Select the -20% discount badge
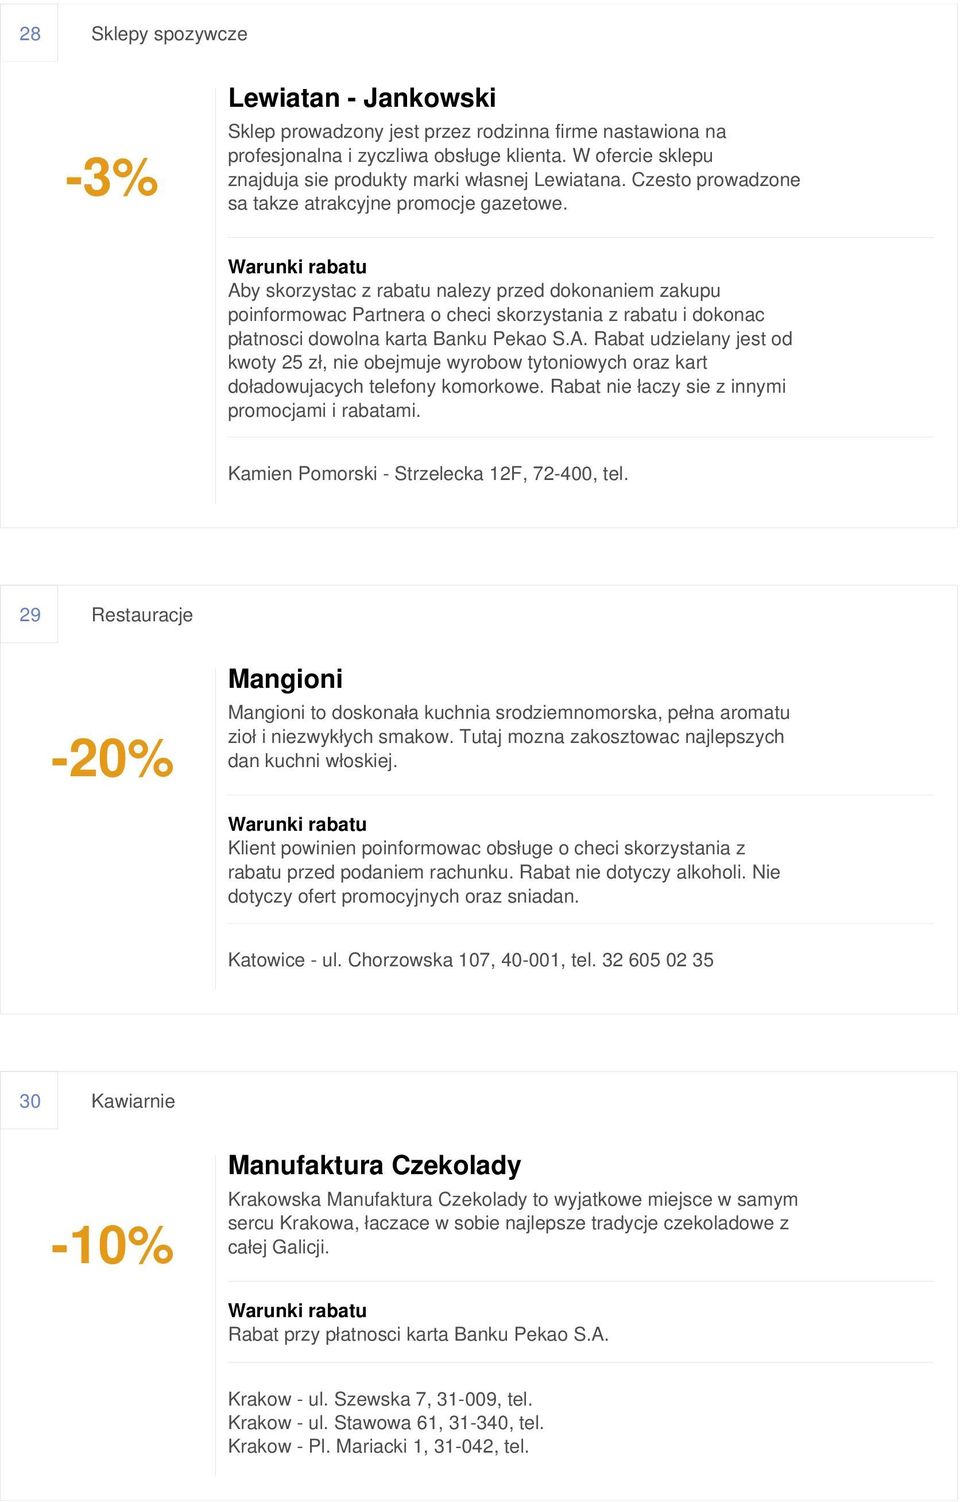Screen dimensions: 960x1502 pyautogui.click(x=112, y=757)
